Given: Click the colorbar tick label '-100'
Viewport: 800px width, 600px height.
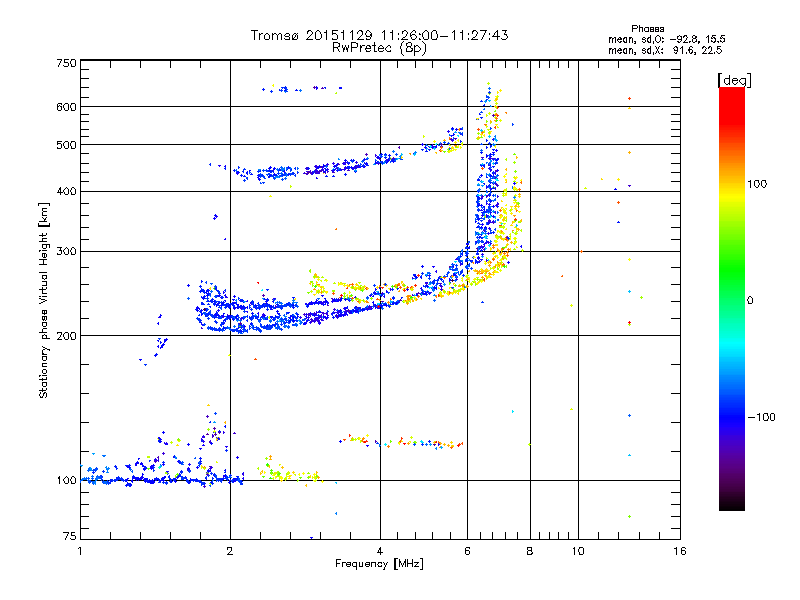Looking at the screenshot, I should coord(761,417).
